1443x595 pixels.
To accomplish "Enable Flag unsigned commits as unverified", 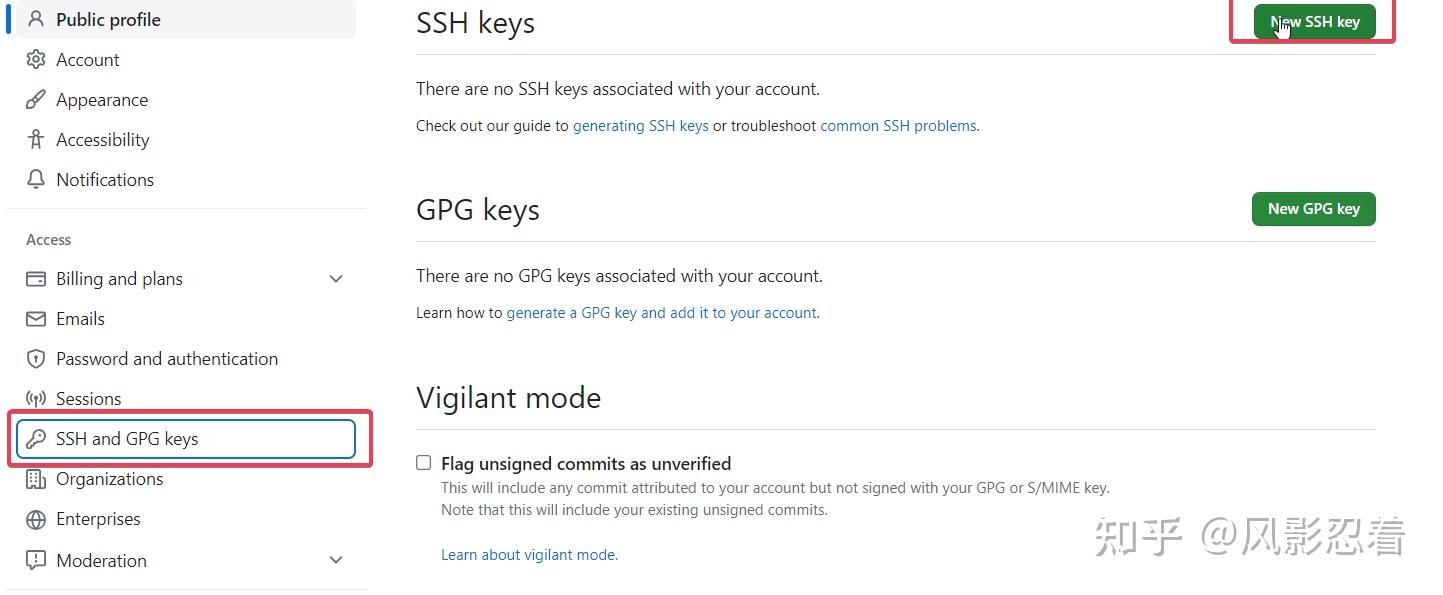I will click(423, 462).
